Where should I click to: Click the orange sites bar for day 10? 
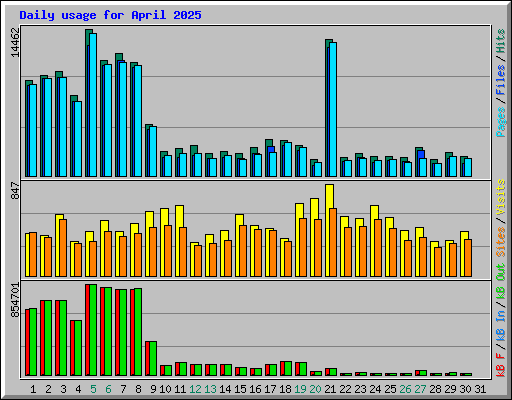tap(168, 251)
